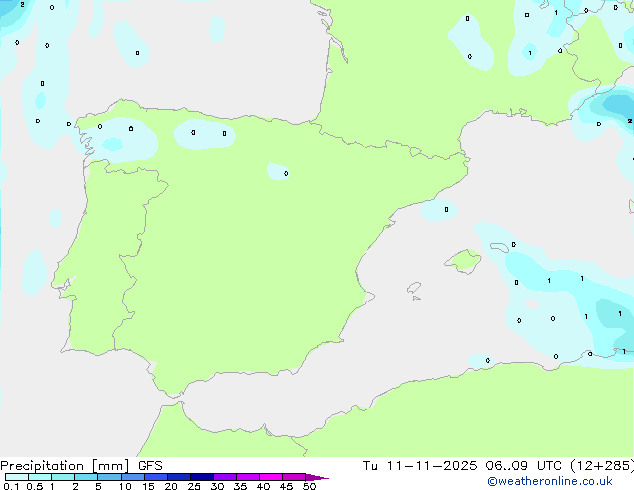Select the 5–10 mm legend color box
This screenshot has width=634, height=490.
(x=109, y=477)
